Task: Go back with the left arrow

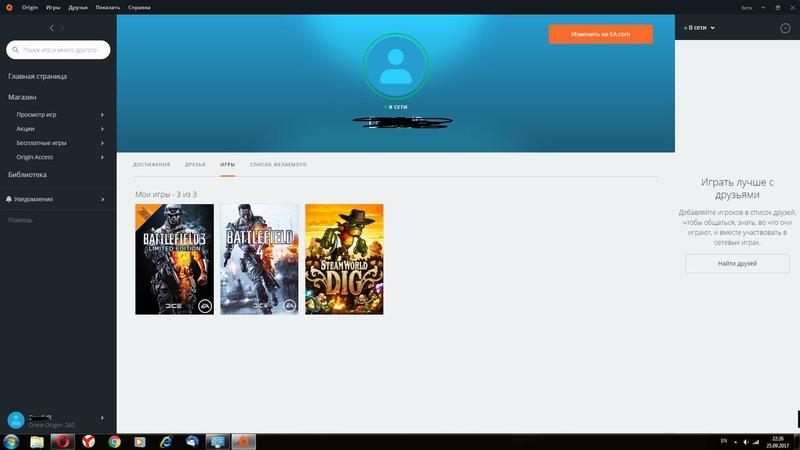Action: click(52, 28)
